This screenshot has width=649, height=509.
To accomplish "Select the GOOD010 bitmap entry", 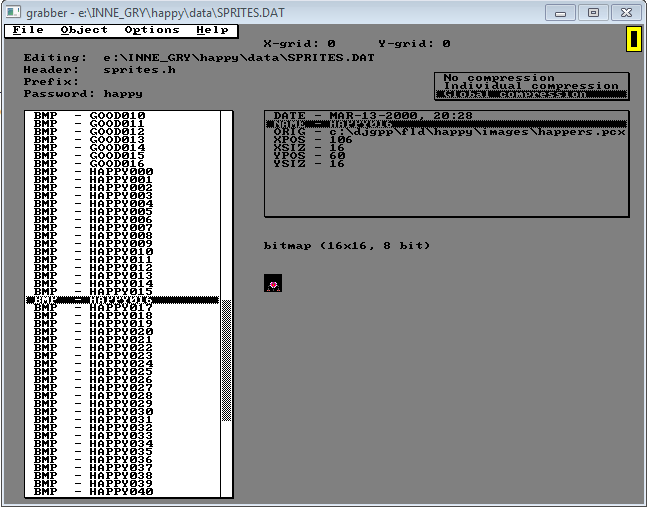I will (x=117, y=116).
